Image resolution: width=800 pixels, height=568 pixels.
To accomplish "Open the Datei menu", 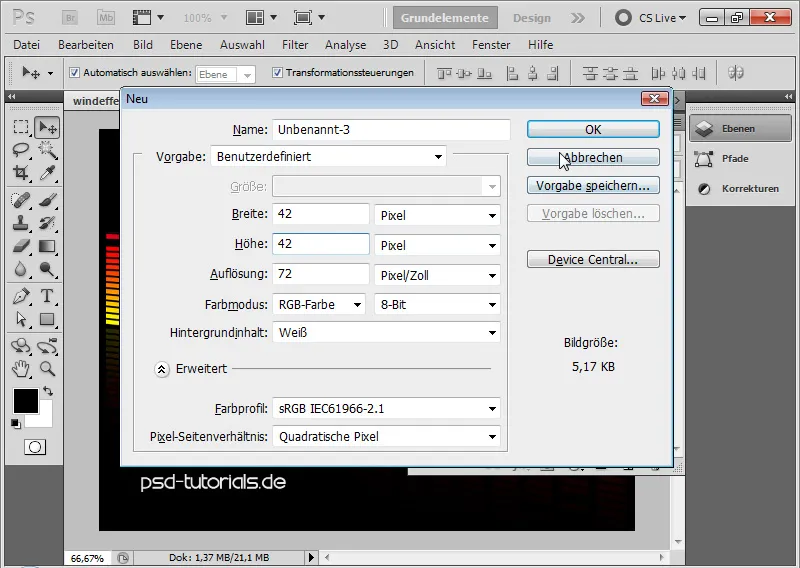I will pyautogui.click(x=27, y=45).
